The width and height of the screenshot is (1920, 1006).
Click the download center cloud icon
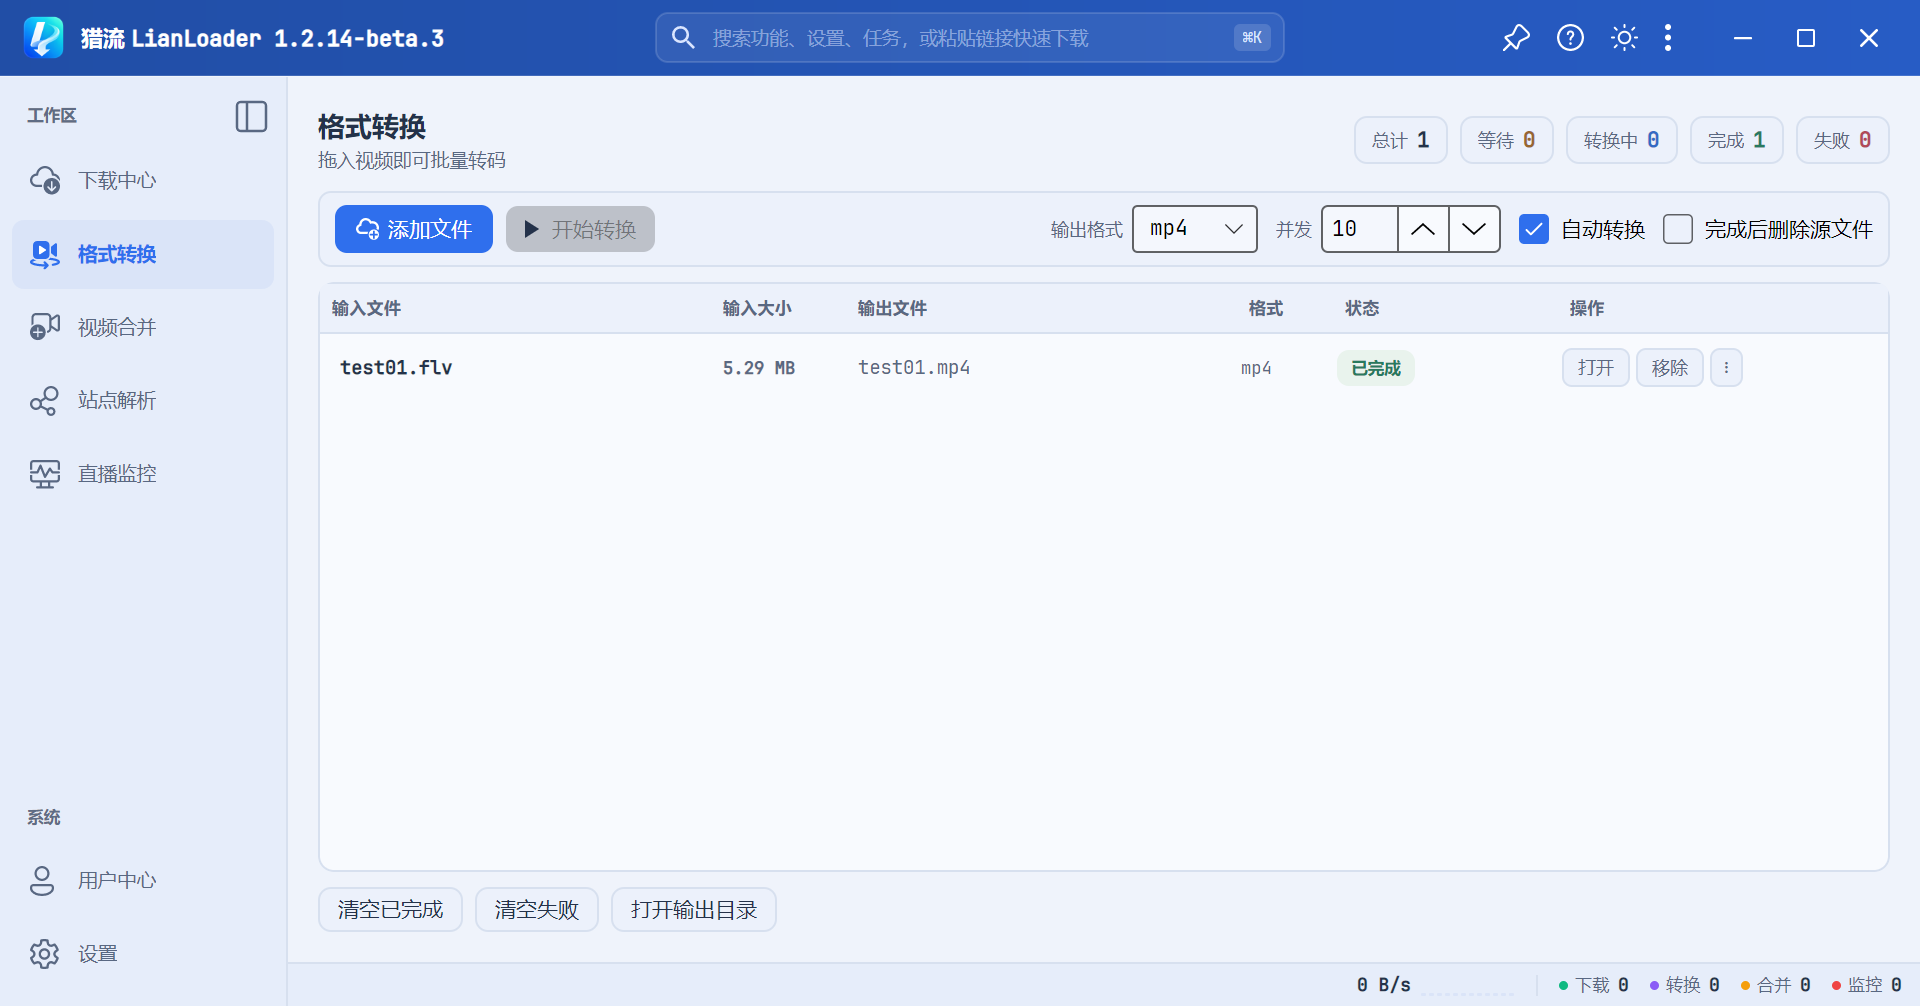(x=45, y=181)
